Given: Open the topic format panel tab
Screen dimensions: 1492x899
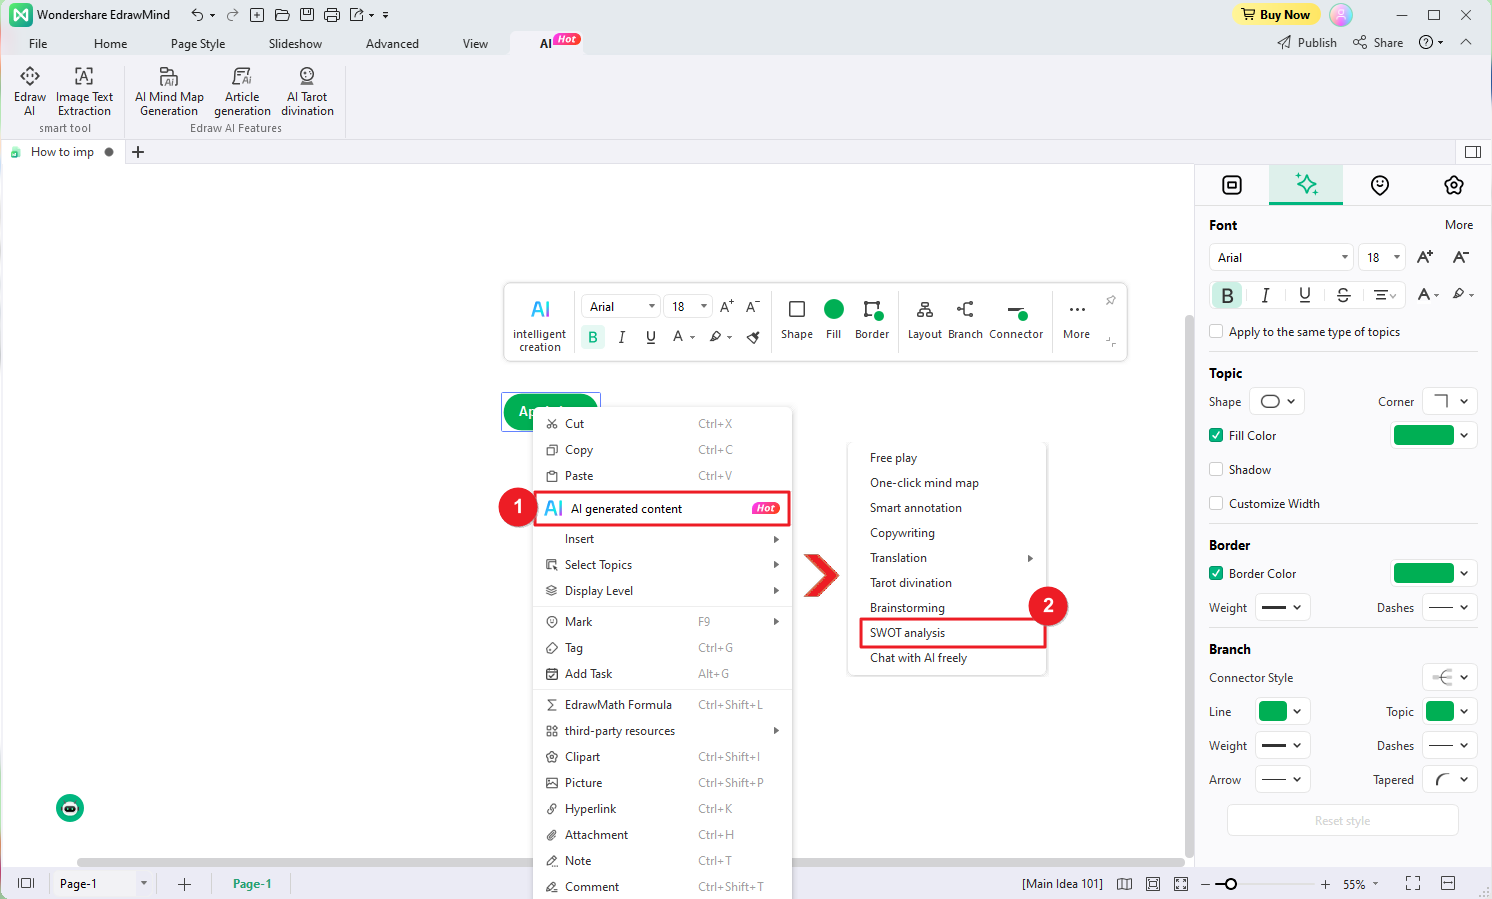Looking at the screenshot, I should point(1232,185).
